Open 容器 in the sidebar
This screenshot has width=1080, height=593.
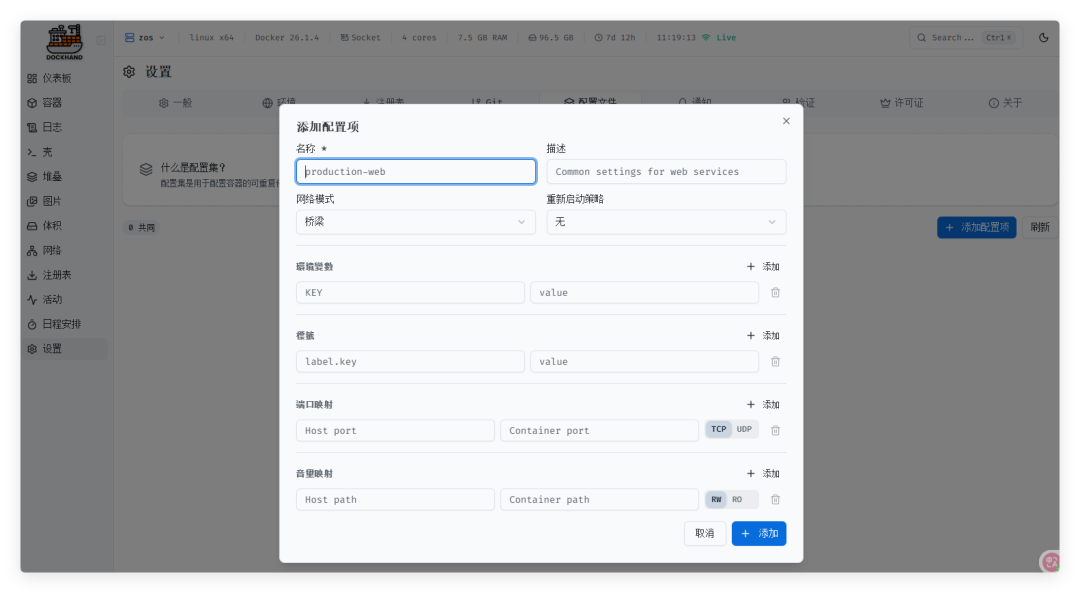(65, 103)
